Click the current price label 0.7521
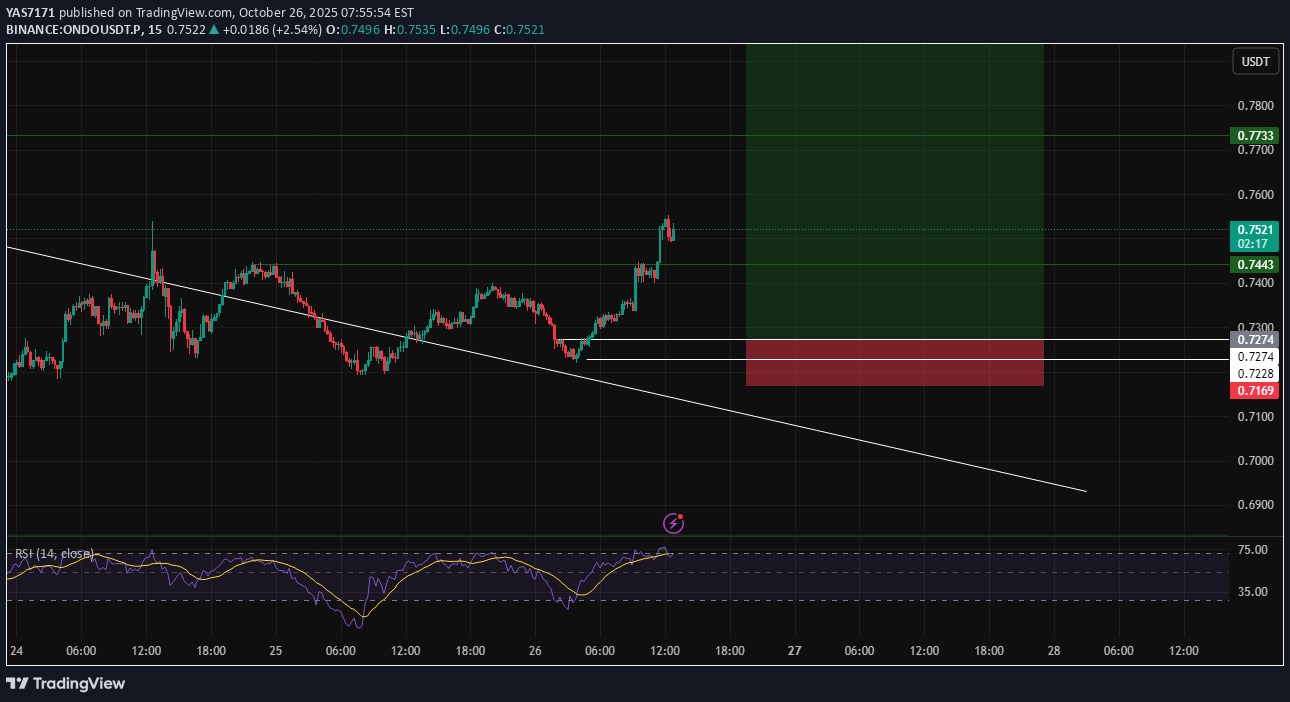 (x=1255, y=229)
